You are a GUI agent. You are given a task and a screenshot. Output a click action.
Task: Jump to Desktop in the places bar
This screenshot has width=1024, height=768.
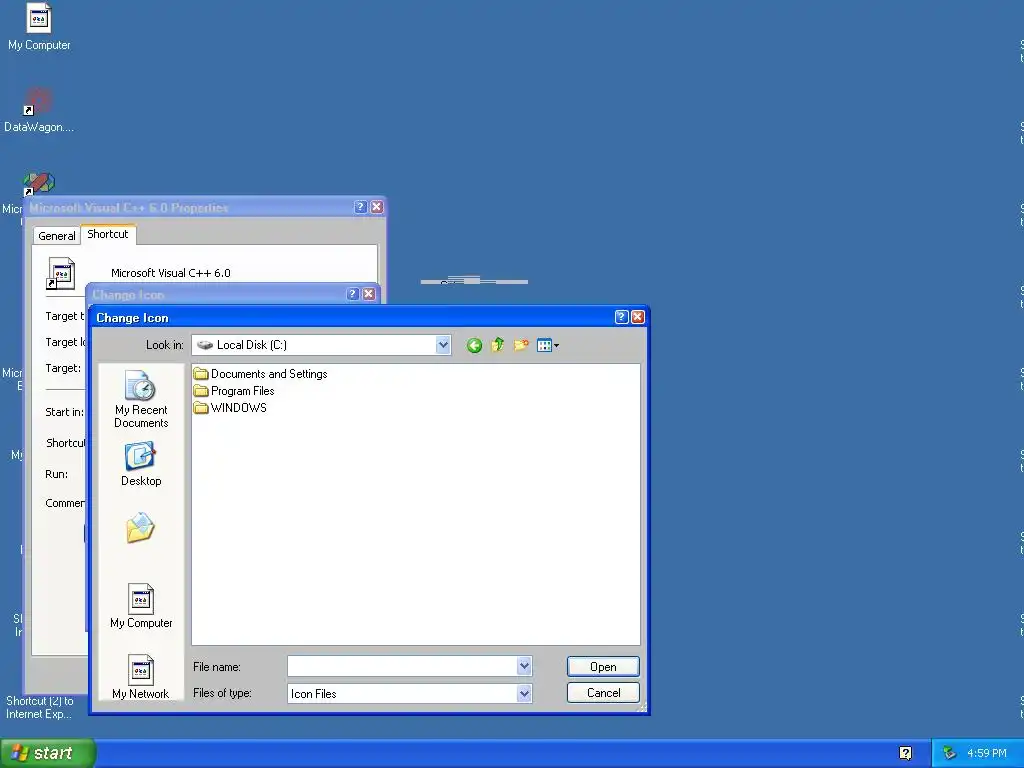(141, 464)
